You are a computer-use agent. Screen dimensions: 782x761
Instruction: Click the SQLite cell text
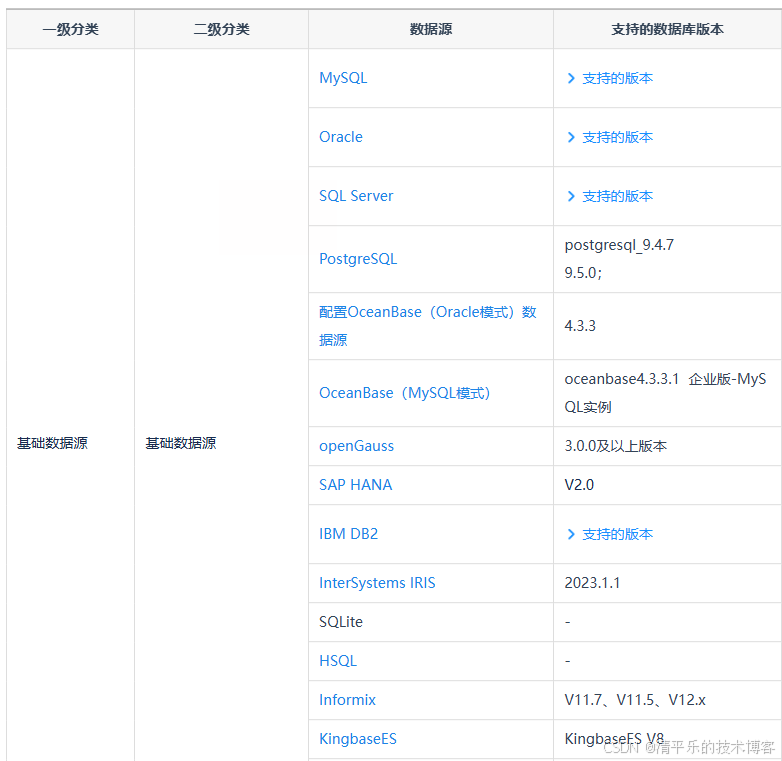[341, 622]
